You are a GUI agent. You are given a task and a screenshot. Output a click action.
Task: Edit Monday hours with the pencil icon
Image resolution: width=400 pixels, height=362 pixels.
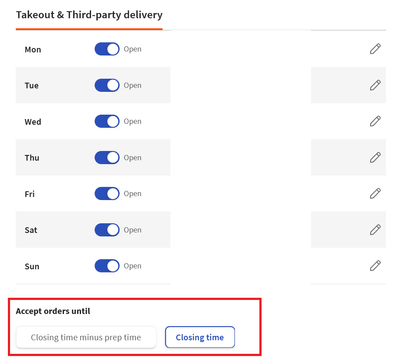375,49
